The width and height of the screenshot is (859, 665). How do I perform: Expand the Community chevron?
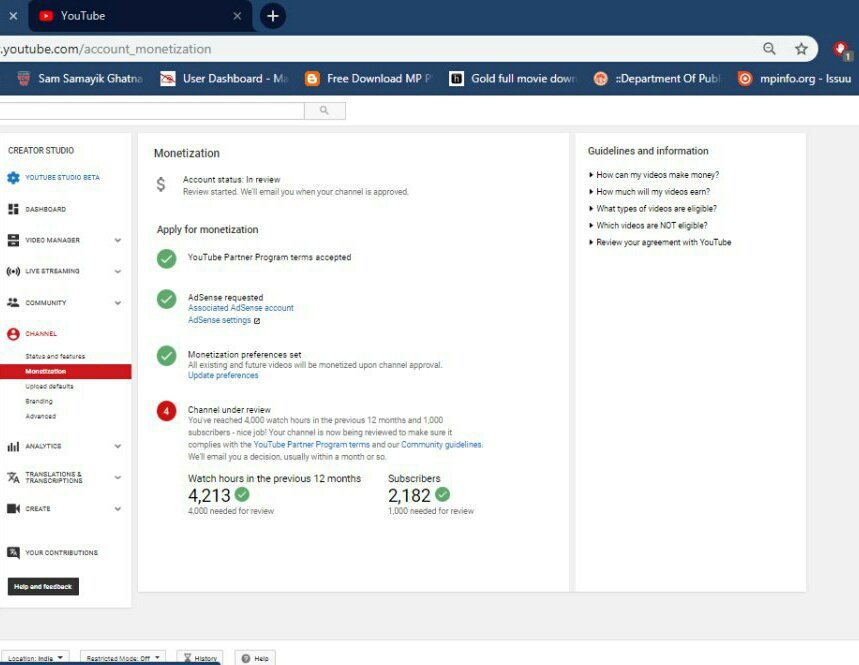pos(118,302)
